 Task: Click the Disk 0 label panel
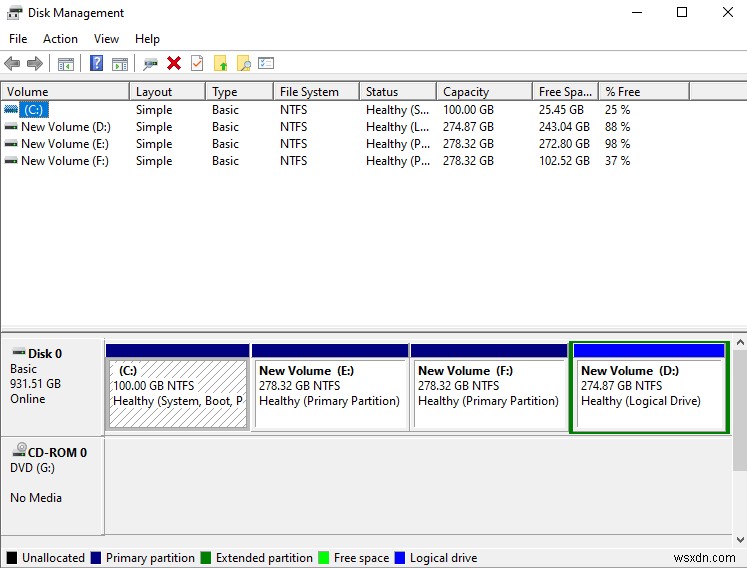pos(52,387)
